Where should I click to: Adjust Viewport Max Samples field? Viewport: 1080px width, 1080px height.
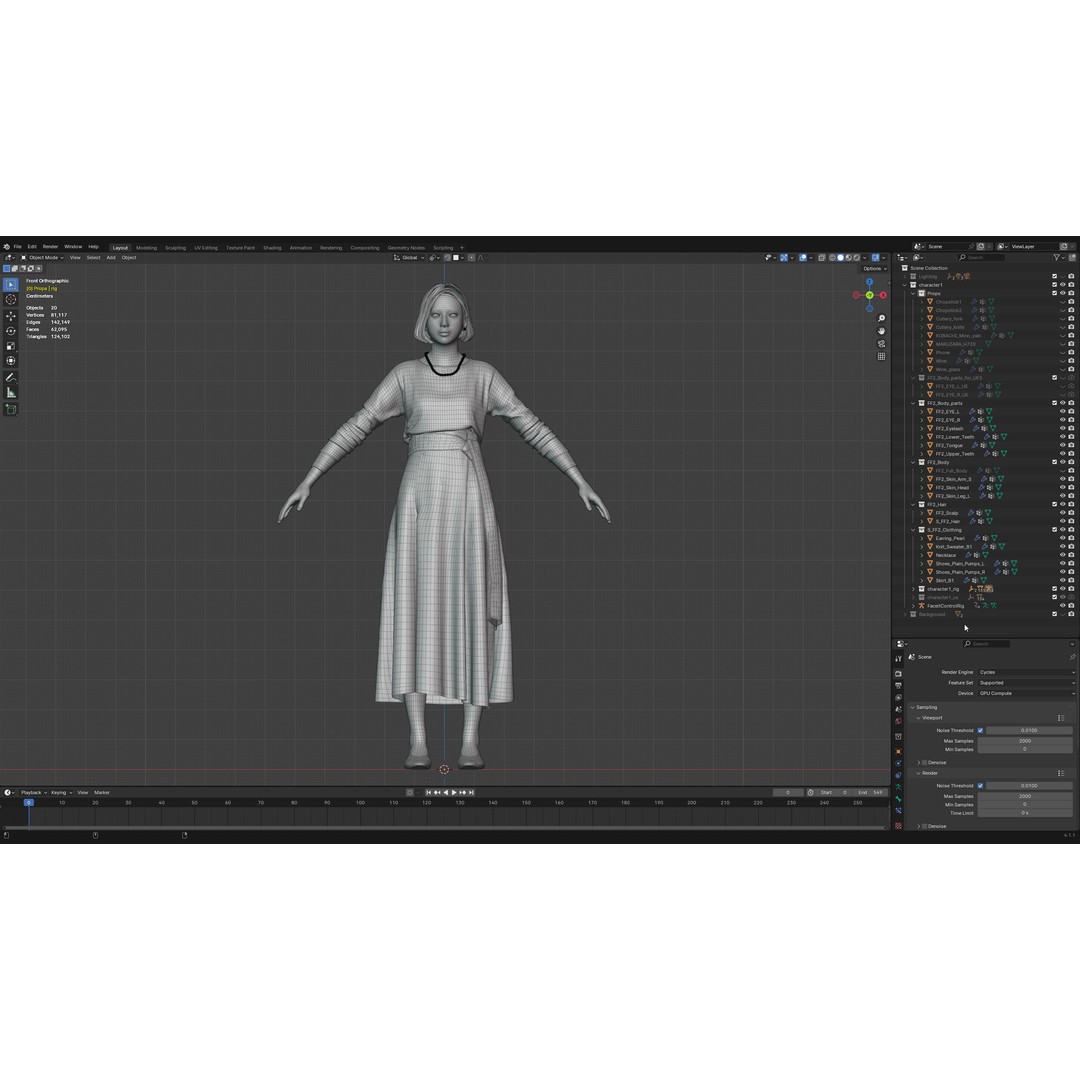[1025, 741]
